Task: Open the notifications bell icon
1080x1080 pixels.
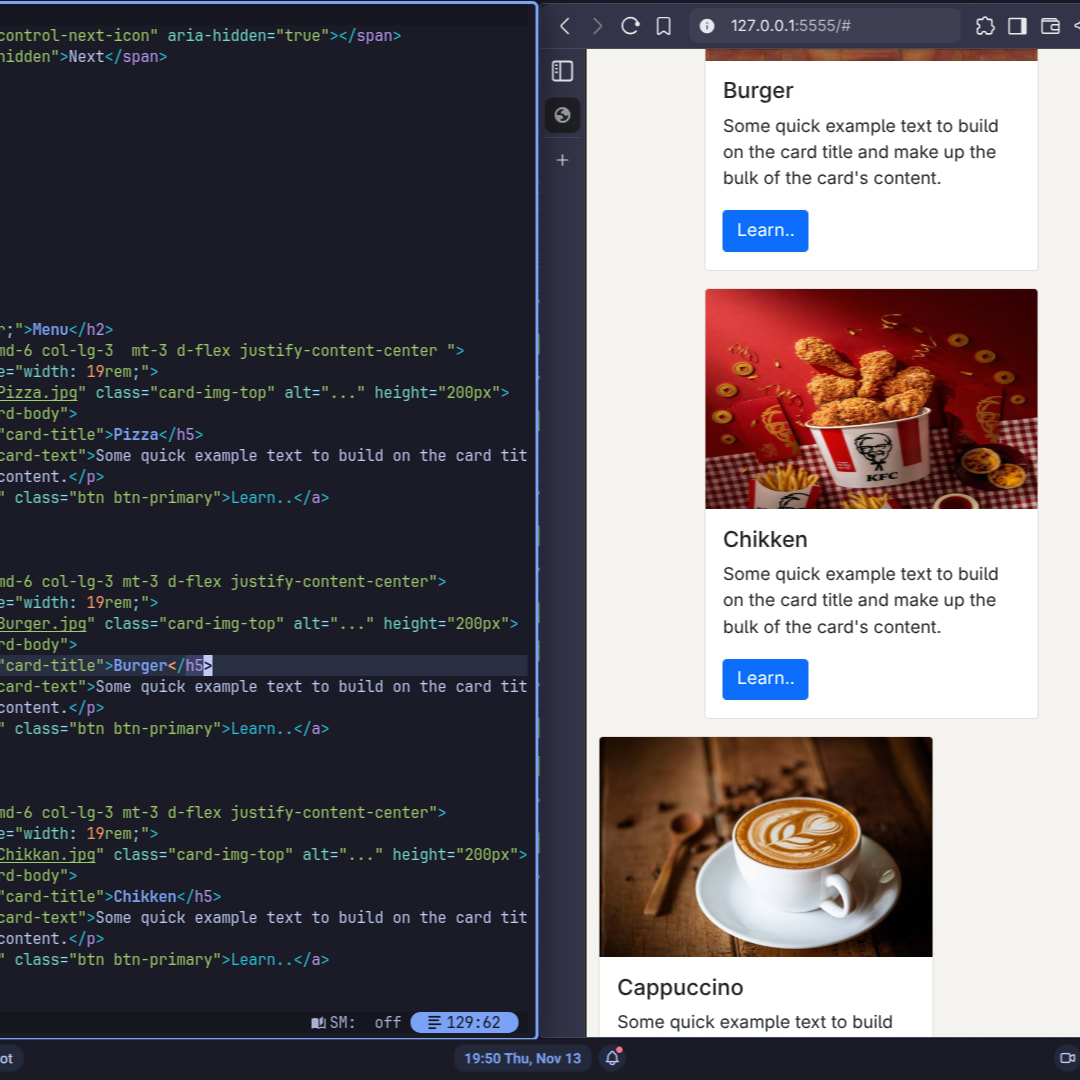Action: coord(612,1058)
